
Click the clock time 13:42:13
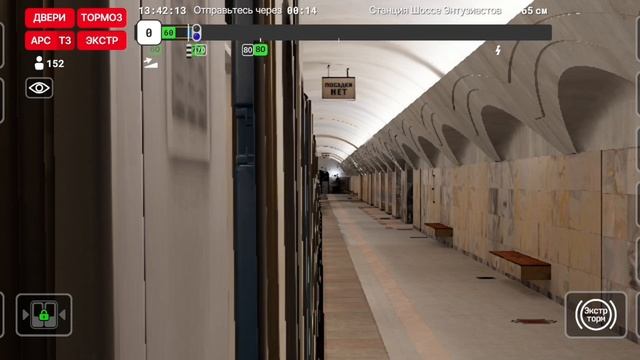coord(162,11)
